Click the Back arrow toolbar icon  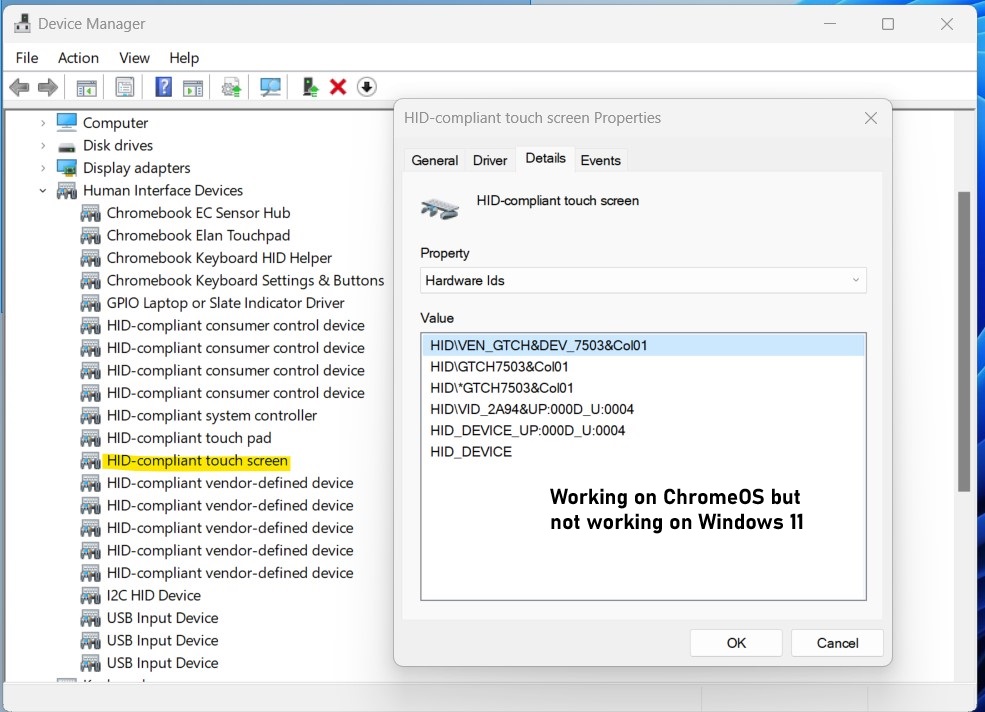[19, 87]
